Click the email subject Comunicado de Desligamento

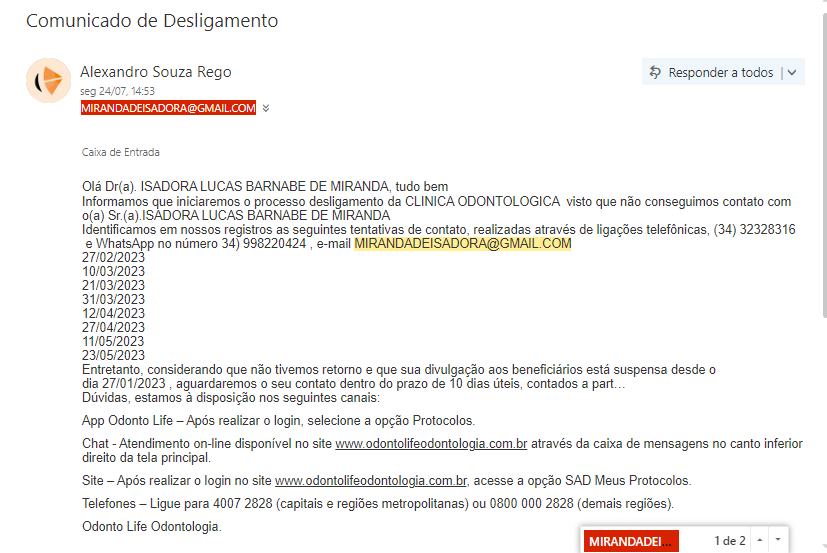point(152,21)
